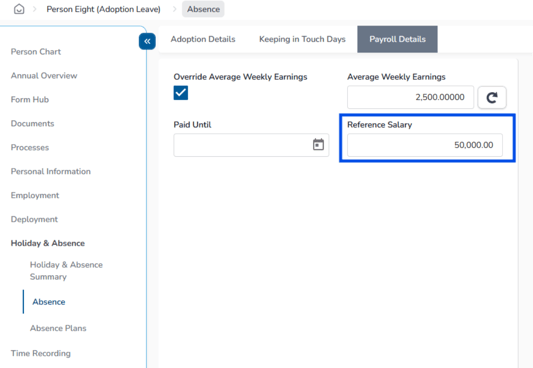Click Person Eight (Adoption Leave) breadcrumb
The width and height of the screenshot is (533, 368).
tap(103, 9)
